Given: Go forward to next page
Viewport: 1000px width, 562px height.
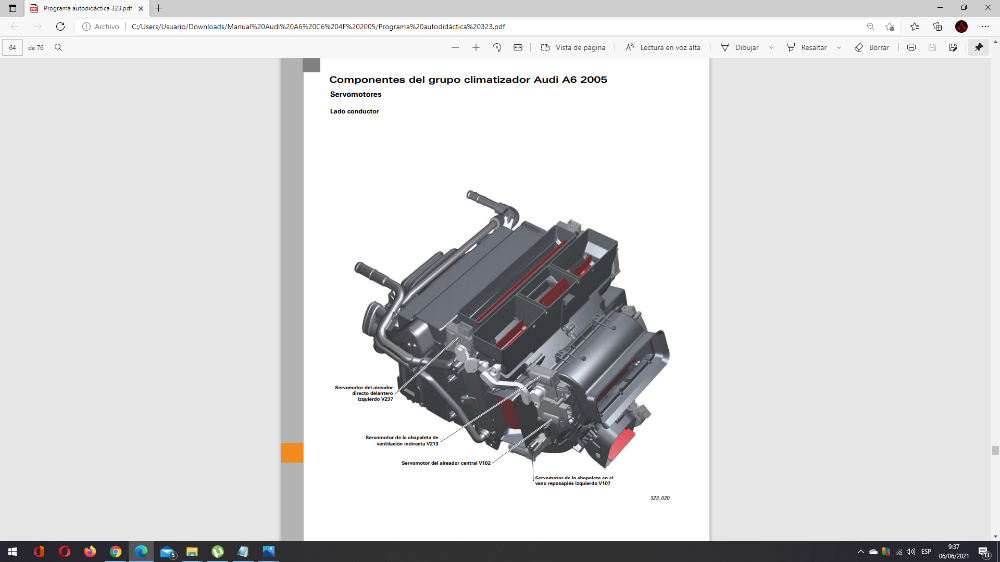Looking at the screenshot, I should coord(38,27).
